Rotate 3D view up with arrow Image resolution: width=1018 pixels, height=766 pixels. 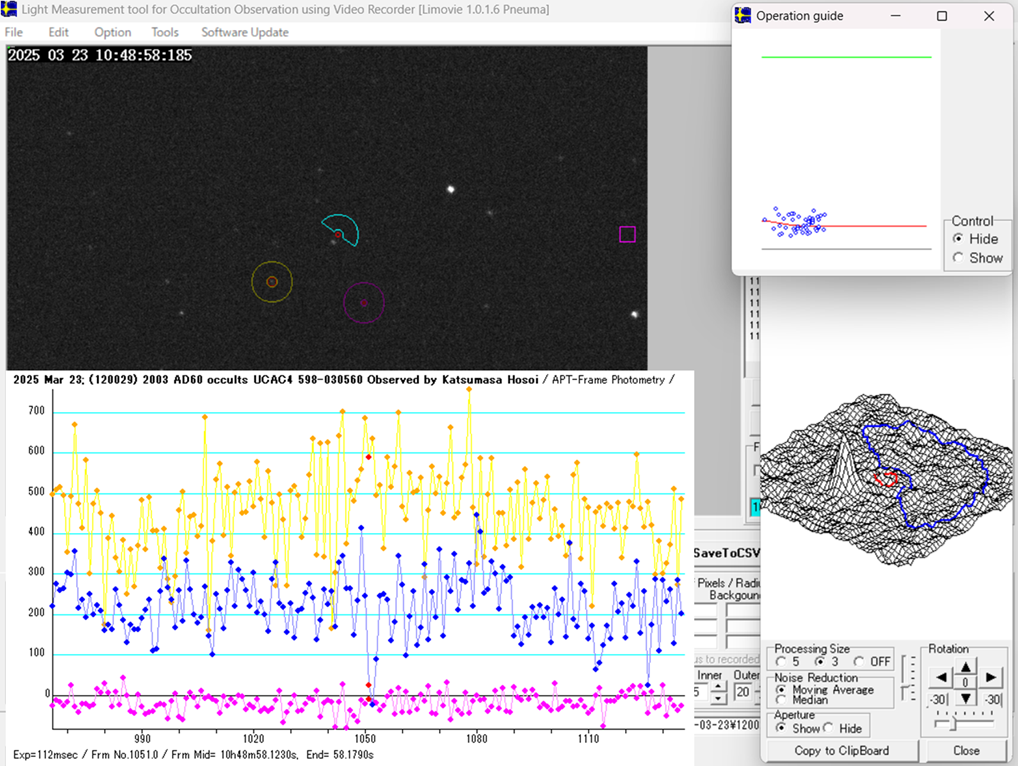coord(965,667)
